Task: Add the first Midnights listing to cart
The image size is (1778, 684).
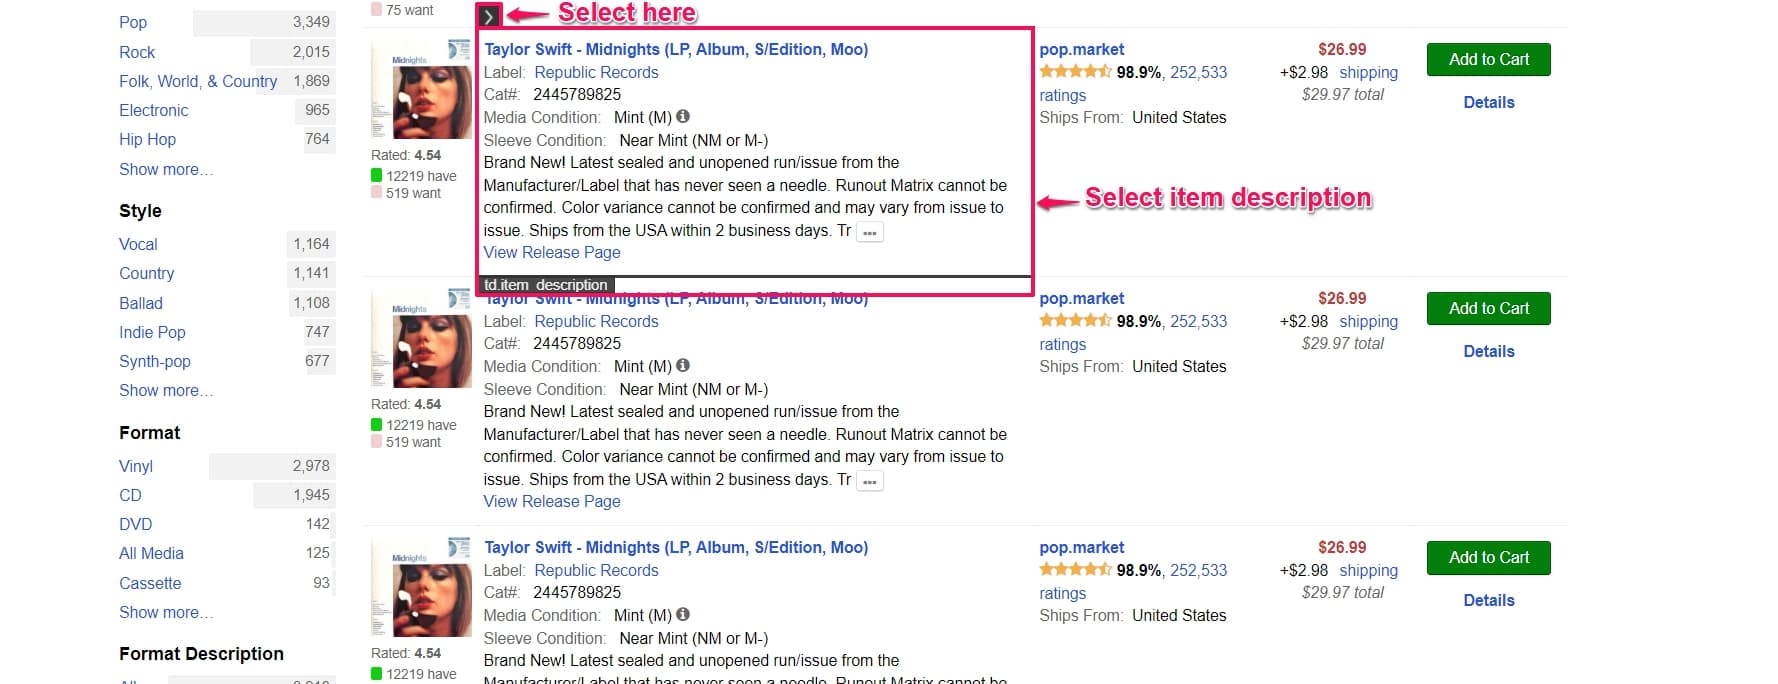Action: [1488, 60]
